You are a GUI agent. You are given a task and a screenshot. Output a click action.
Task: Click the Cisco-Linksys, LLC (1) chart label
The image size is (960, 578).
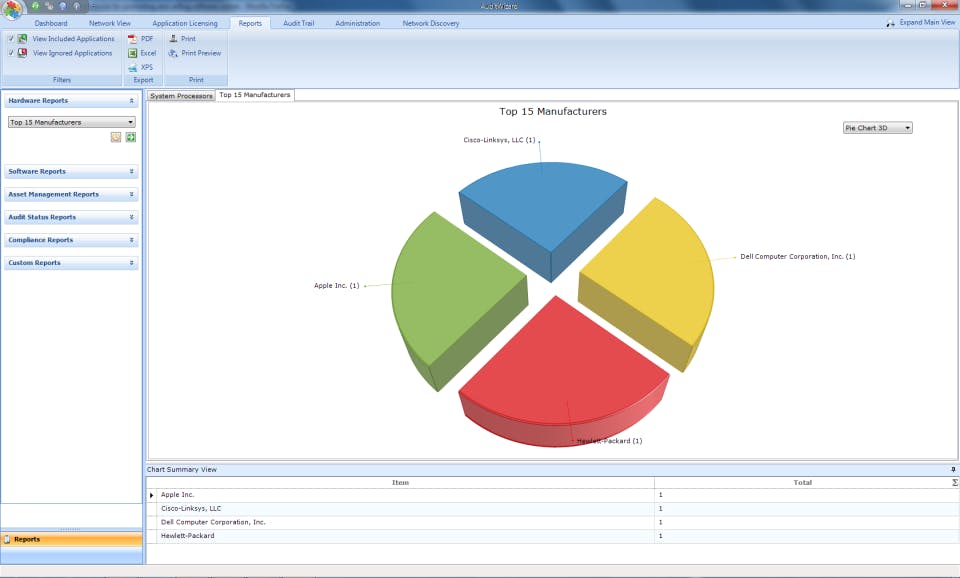[x=499, y=140]
